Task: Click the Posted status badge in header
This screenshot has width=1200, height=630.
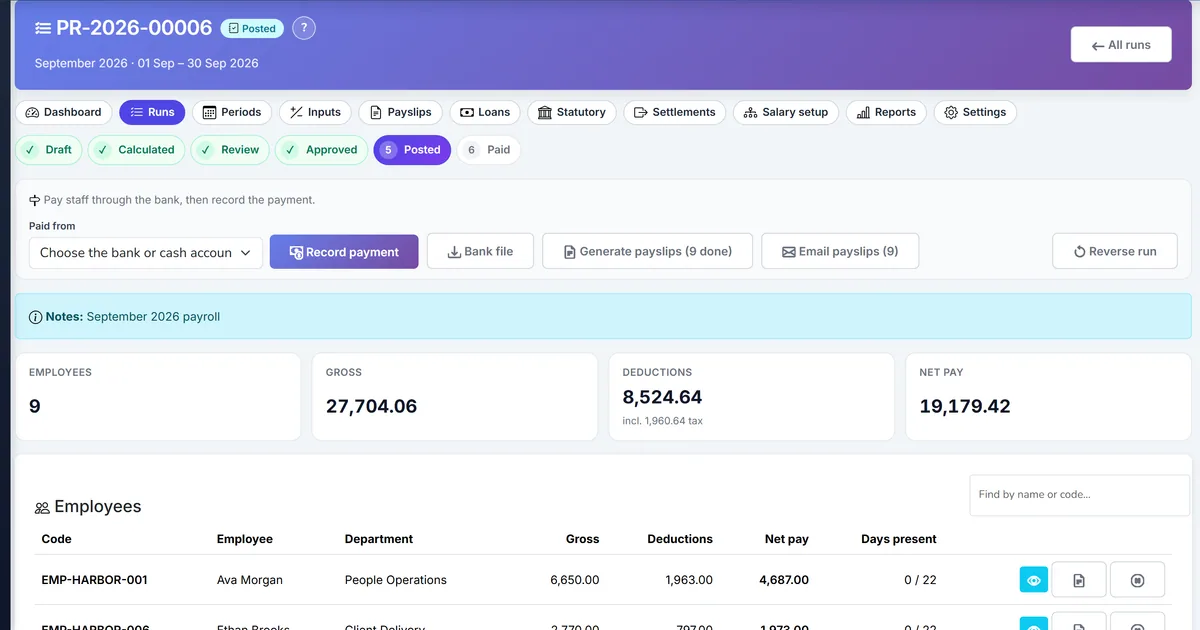Action: [252, 29]
